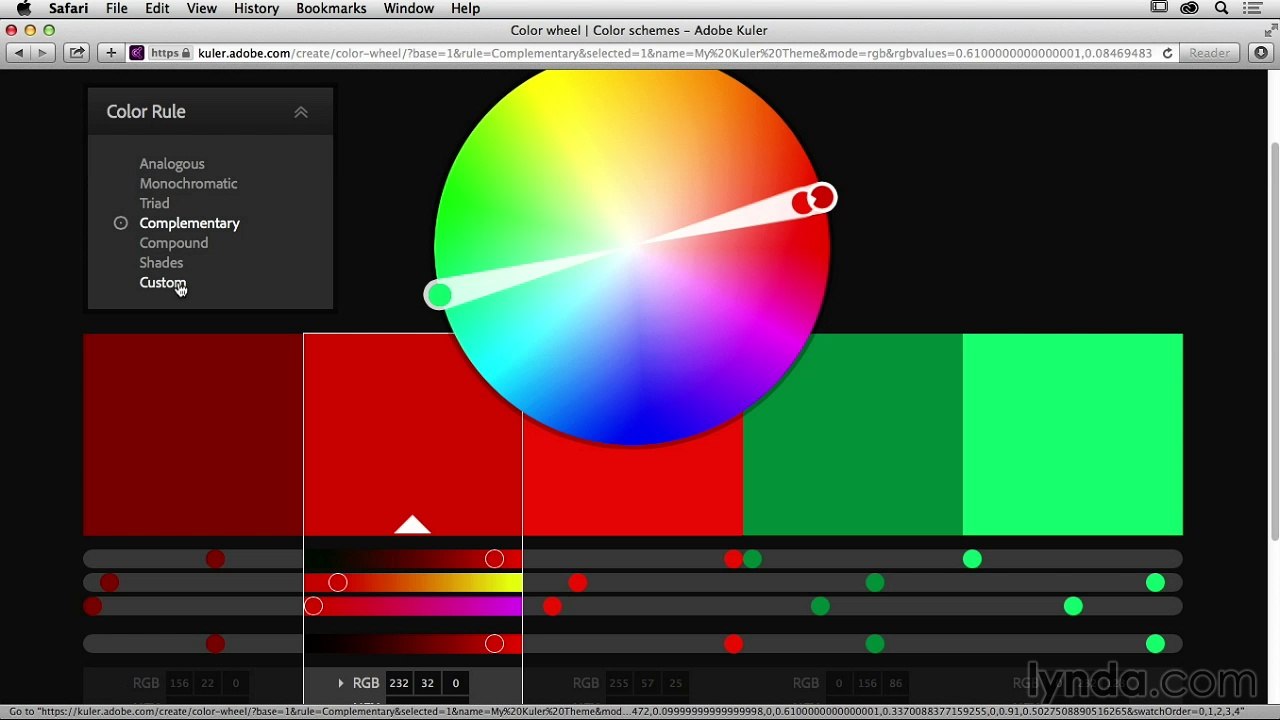Click the dimmed 156 value in dark red swatch
Viewport: 1280px width, 720px height.
click(x=179, y=683)
